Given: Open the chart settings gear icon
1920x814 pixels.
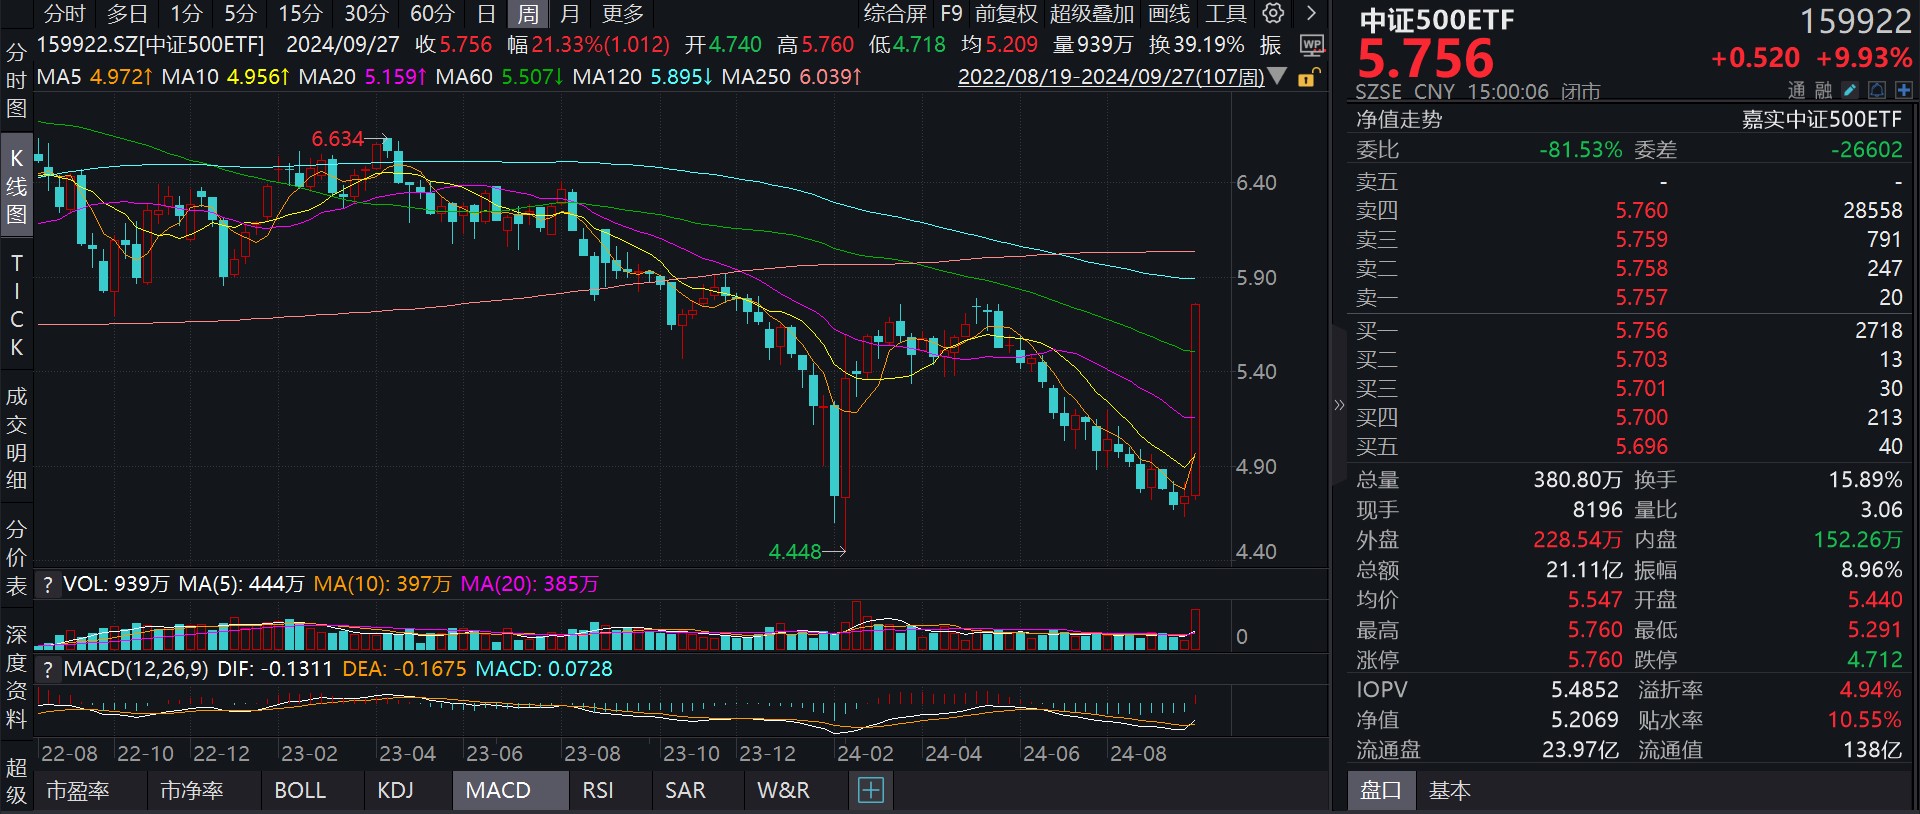Looking at the screenshot, I should (1273, 13).
